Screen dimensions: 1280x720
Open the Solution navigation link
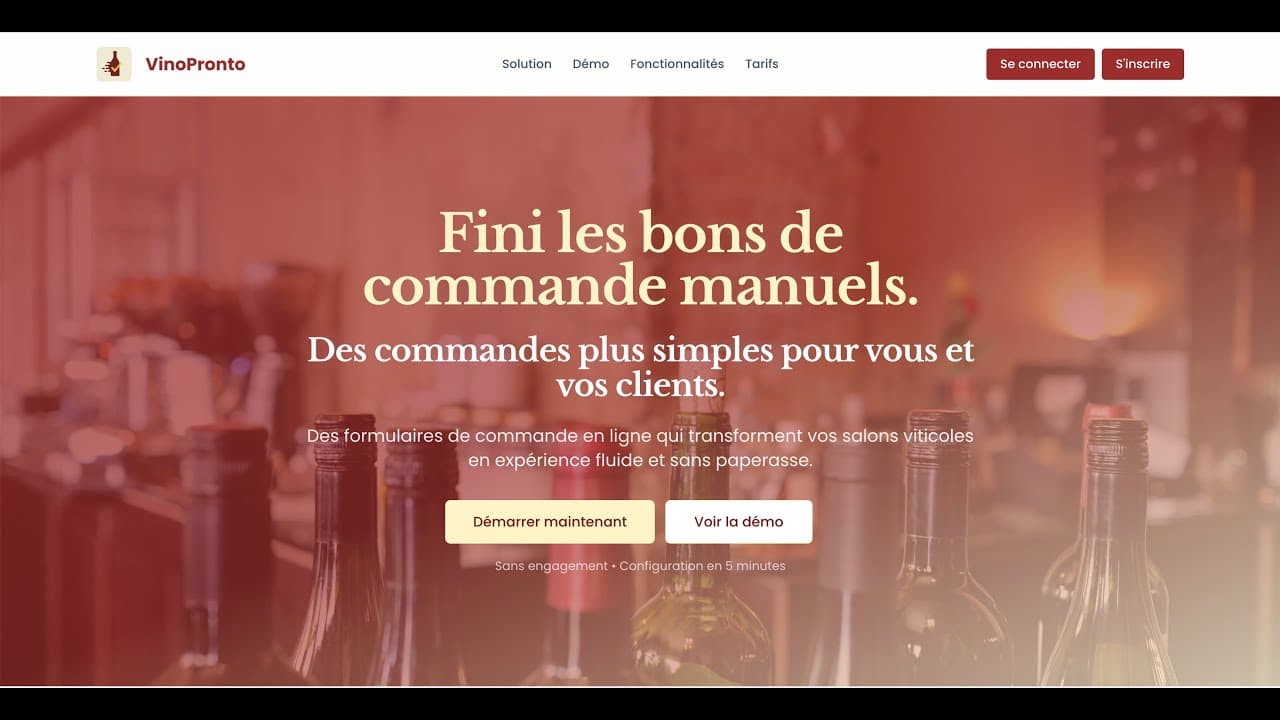[x=527, y=64]
